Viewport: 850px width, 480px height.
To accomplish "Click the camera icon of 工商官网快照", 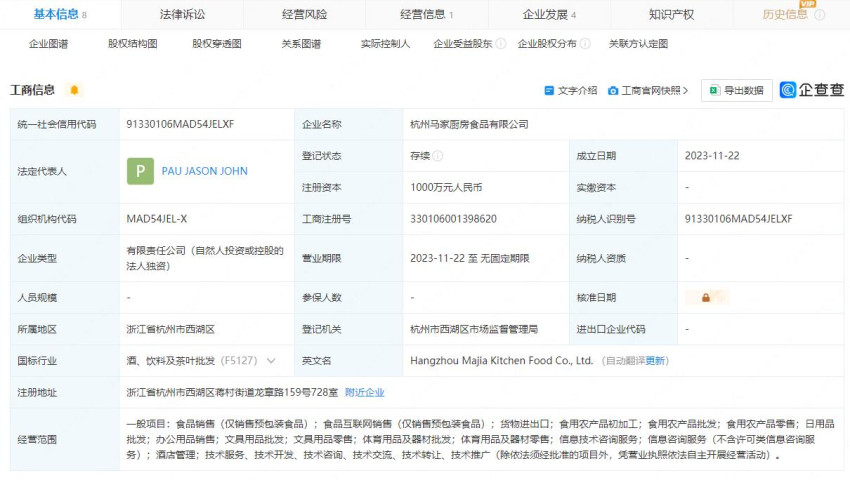I will [613, 91].
